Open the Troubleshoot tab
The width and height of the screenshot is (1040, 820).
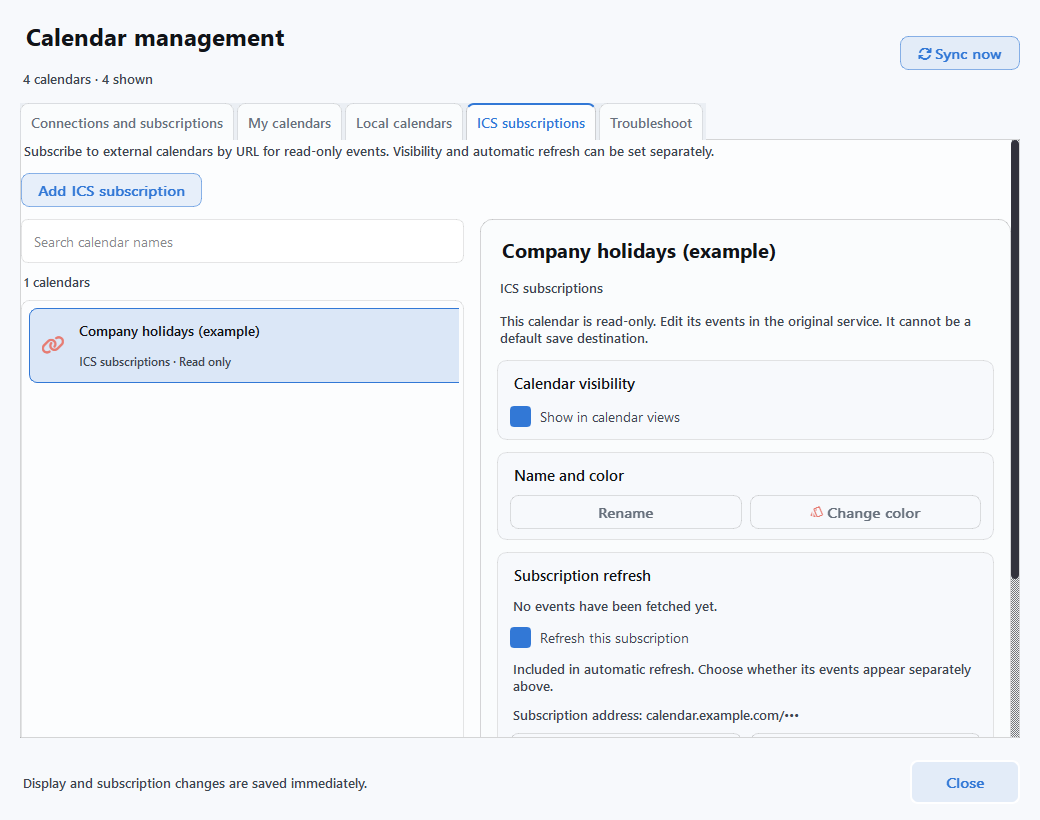tap(651, 123)
